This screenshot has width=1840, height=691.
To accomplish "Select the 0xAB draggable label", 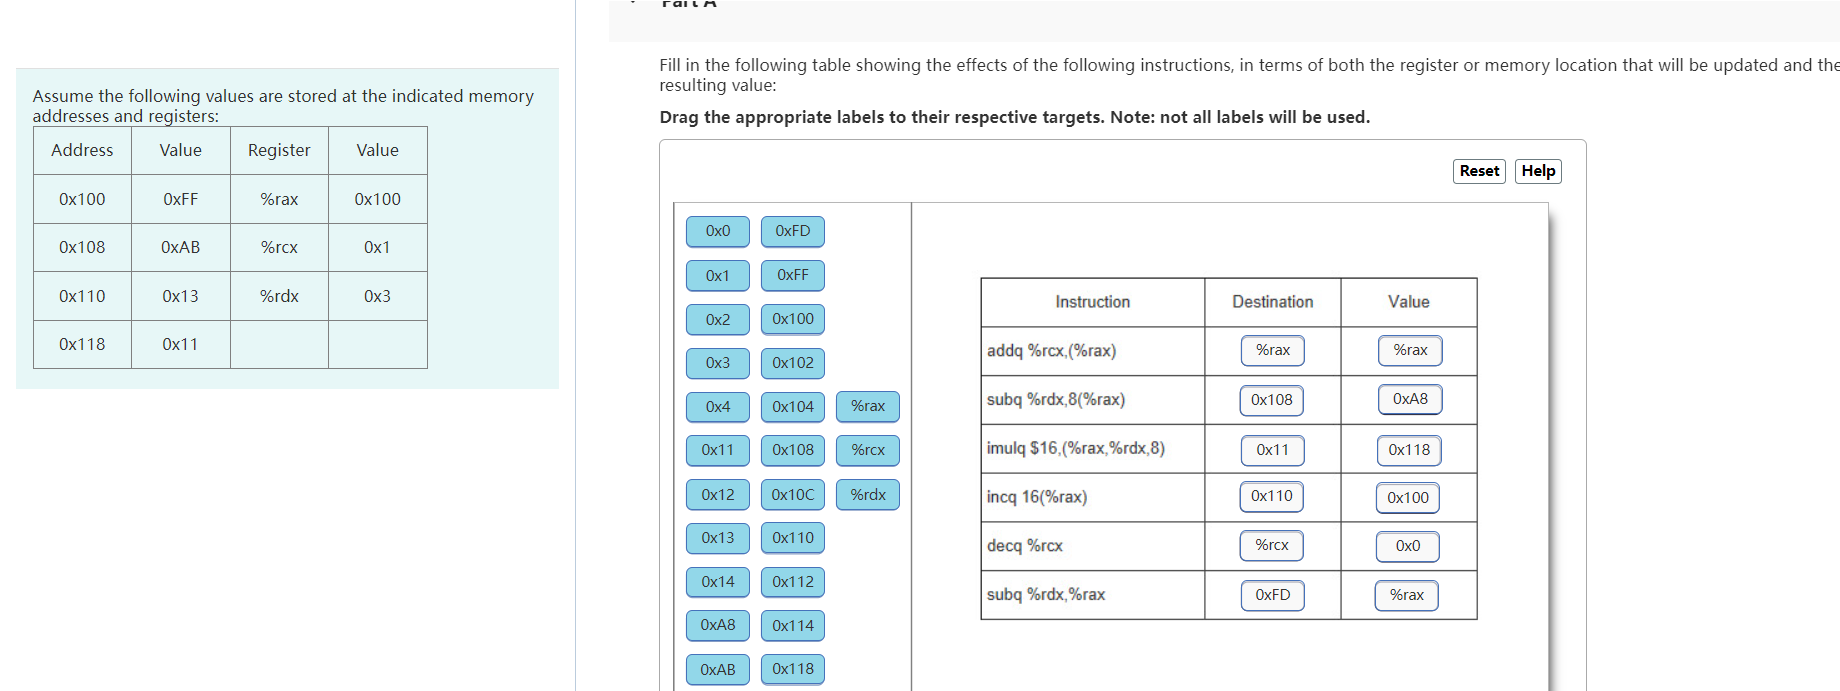I will [717, 669].
